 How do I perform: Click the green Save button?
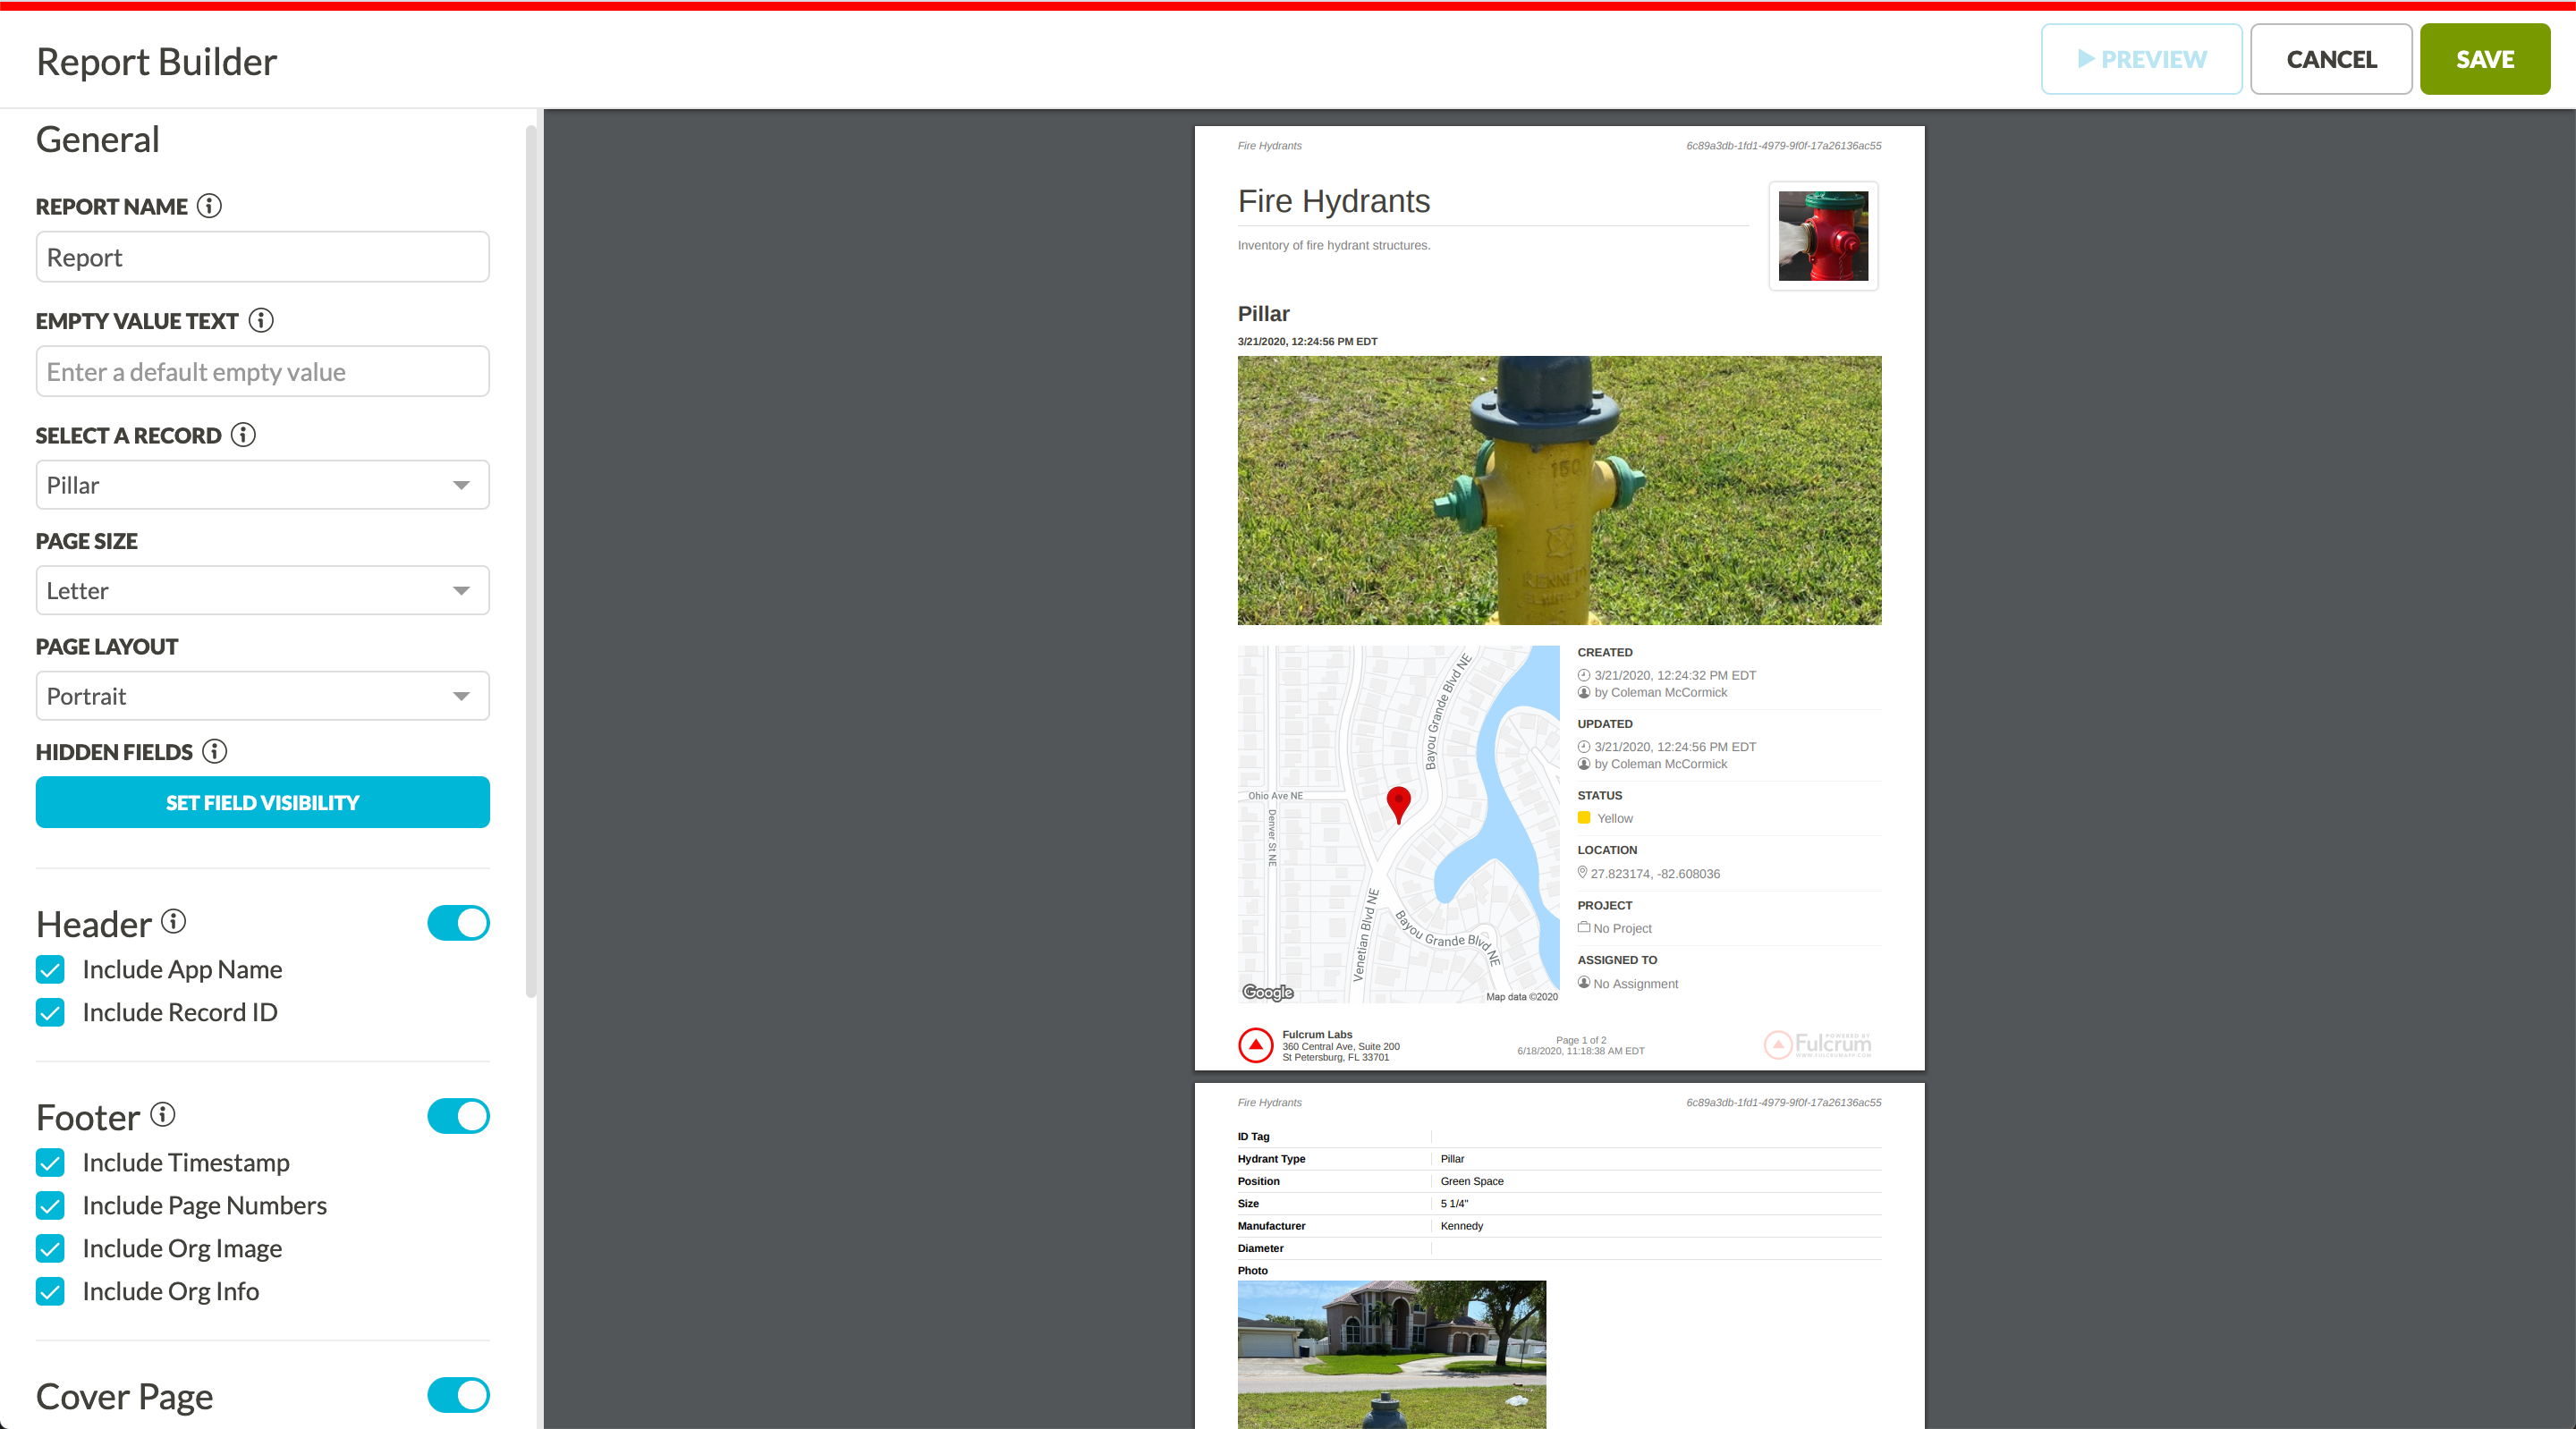coord(2484,59)
